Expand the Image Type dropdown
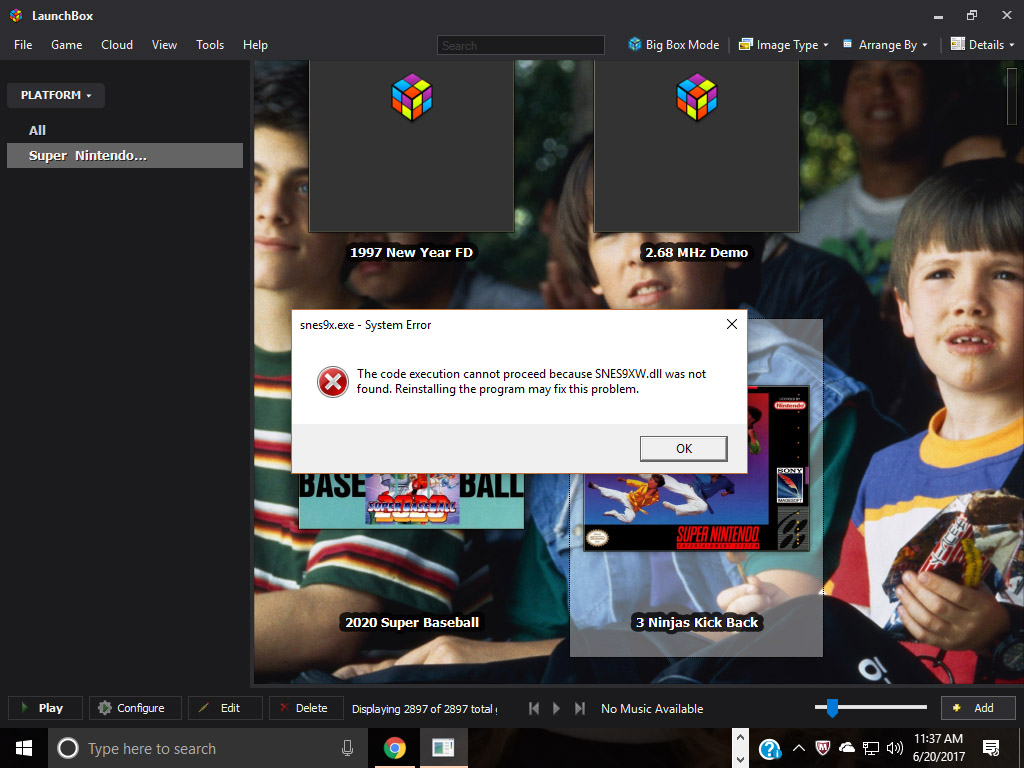 coord(783,44)
